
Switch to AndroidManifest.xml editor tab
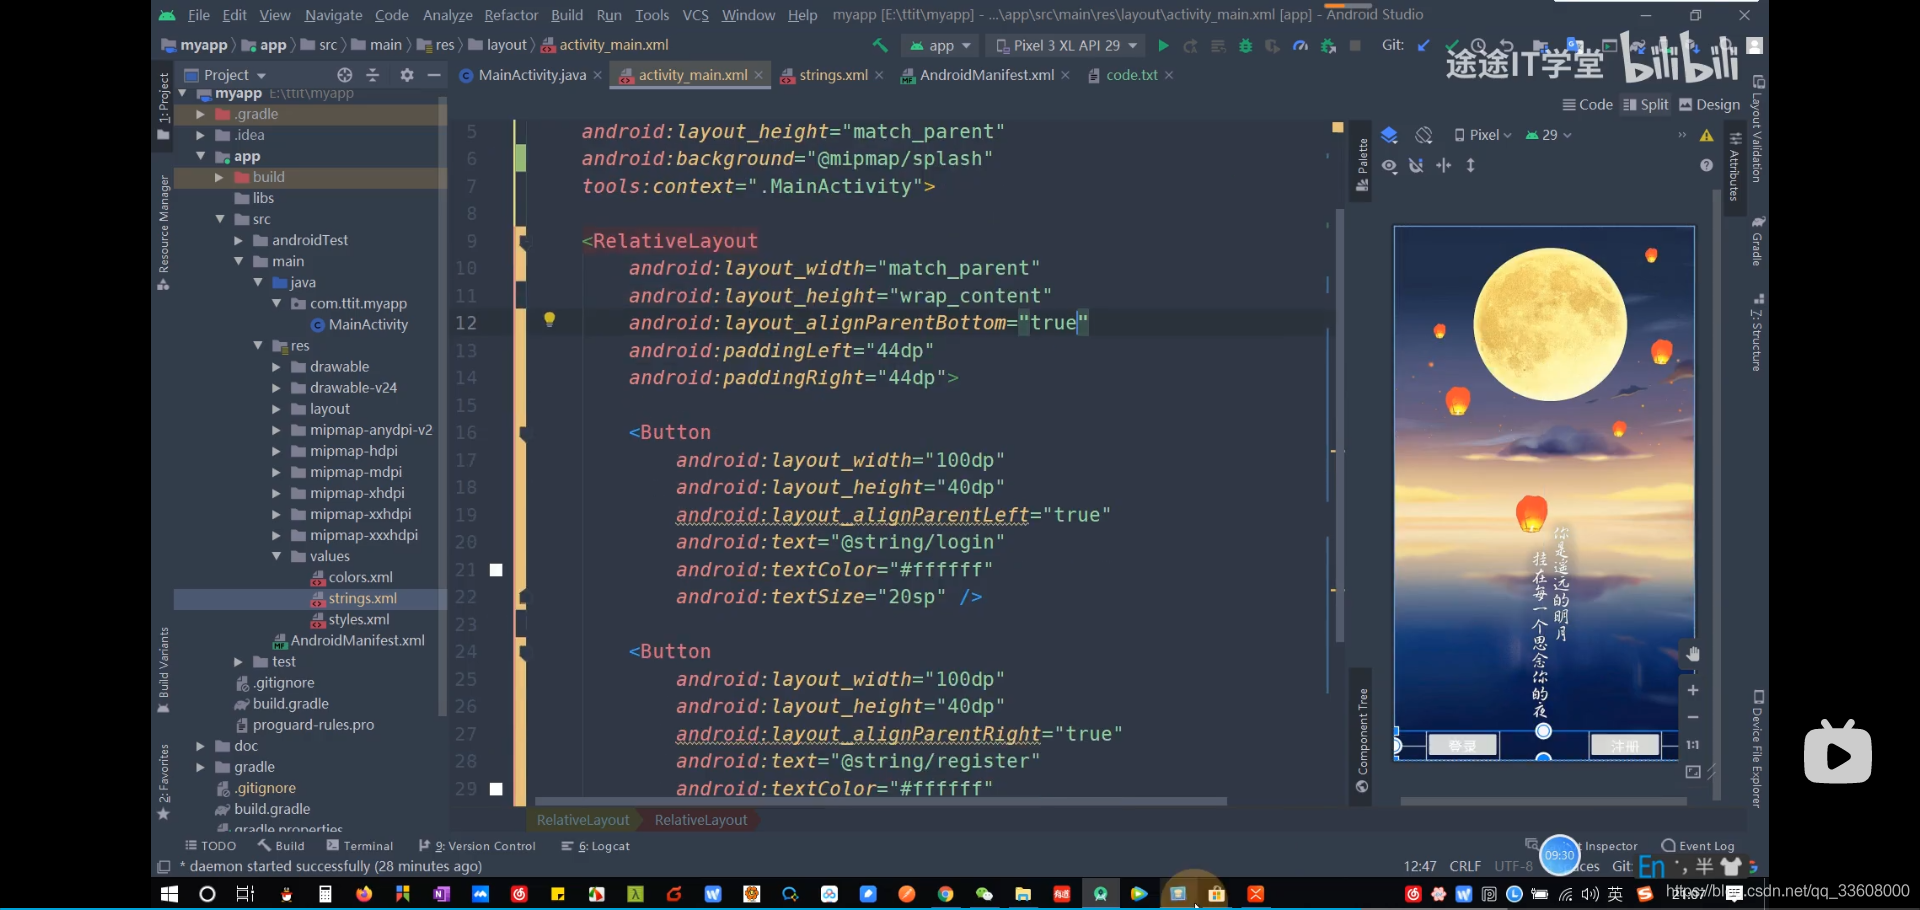tap(986, 75)
